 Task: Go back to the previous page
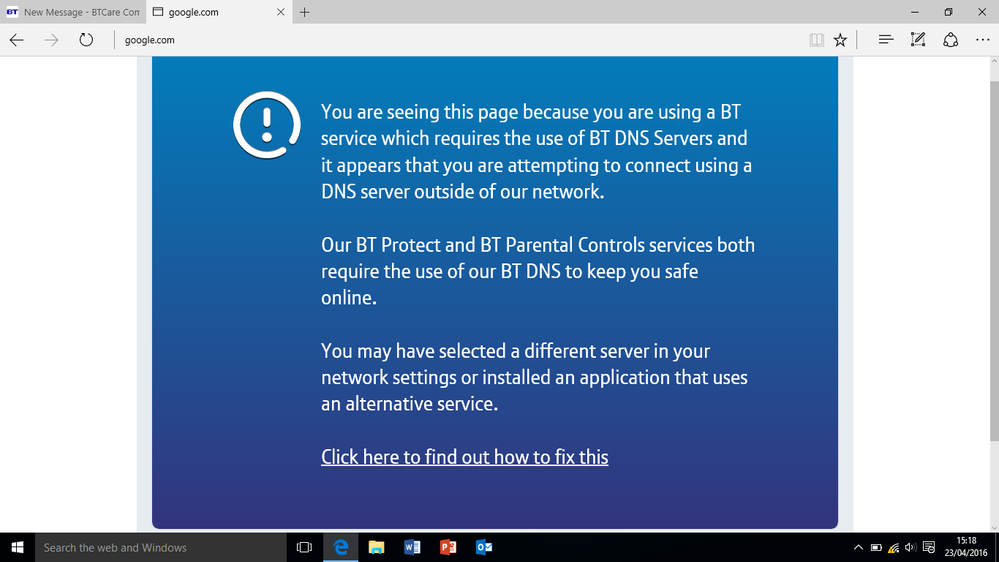(x=17, y=40)
